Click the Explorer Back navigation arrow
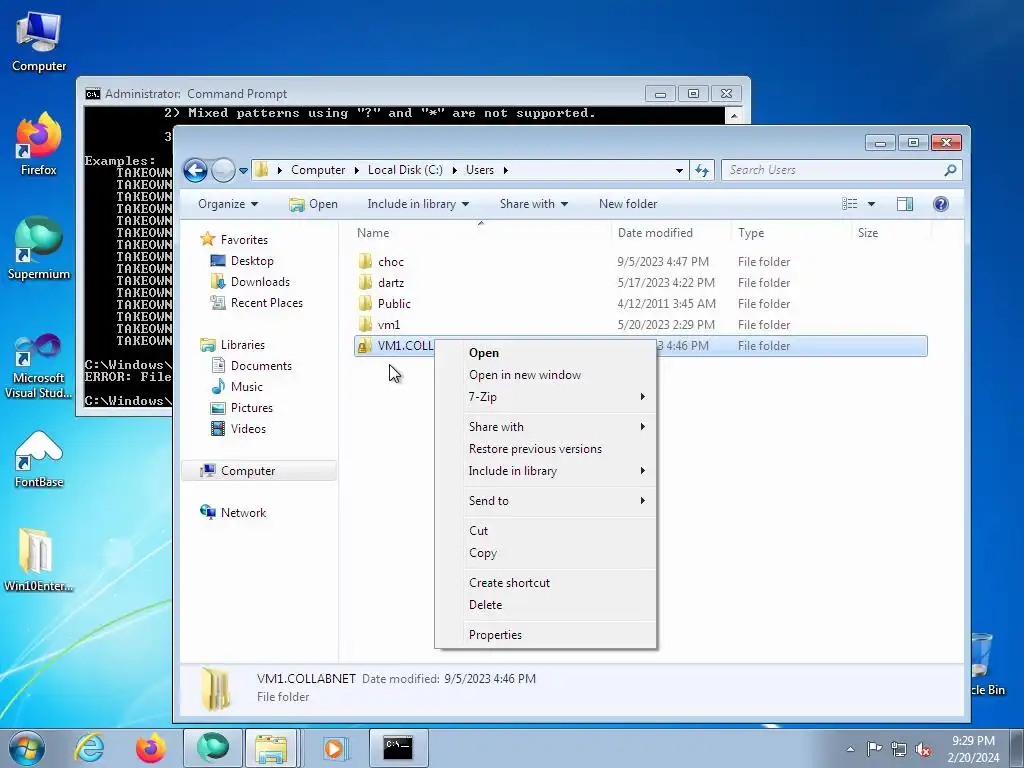 point(195,170)
